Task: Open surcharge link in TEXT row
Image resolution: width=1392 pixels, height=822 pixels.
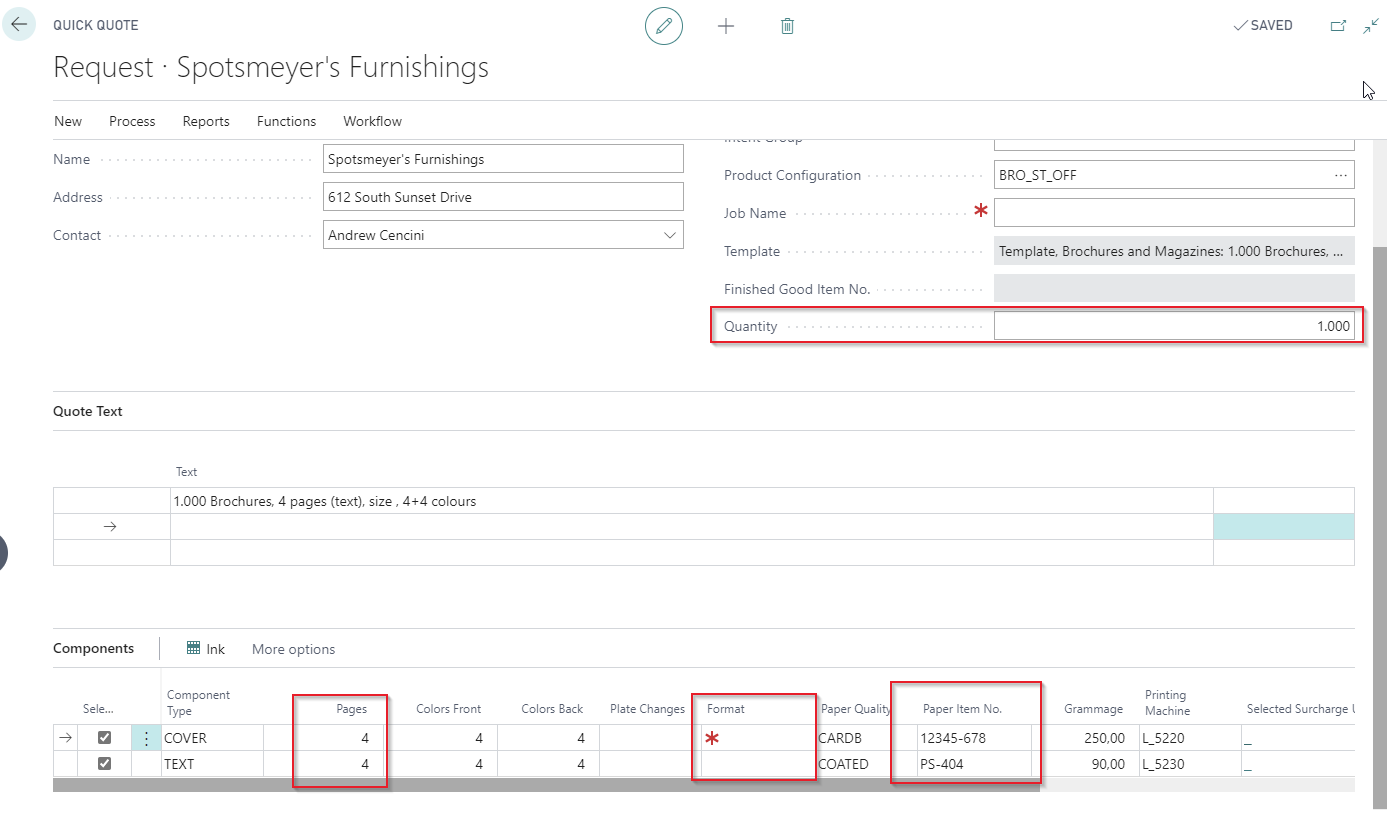Action: click(x=1247, y=765)
